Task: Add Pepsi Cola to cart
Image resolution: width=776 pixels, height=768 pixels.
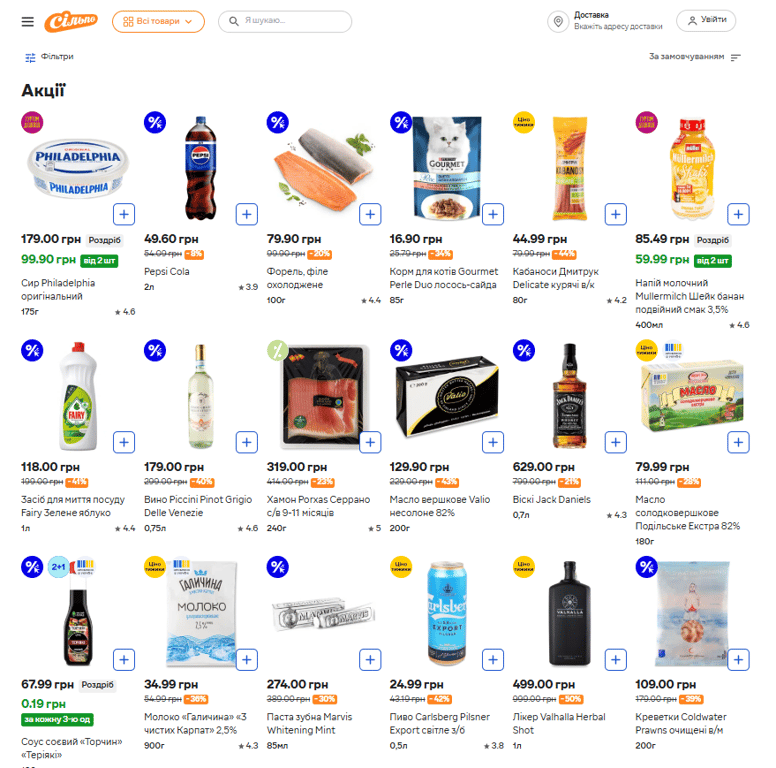Action: (247, 214)
